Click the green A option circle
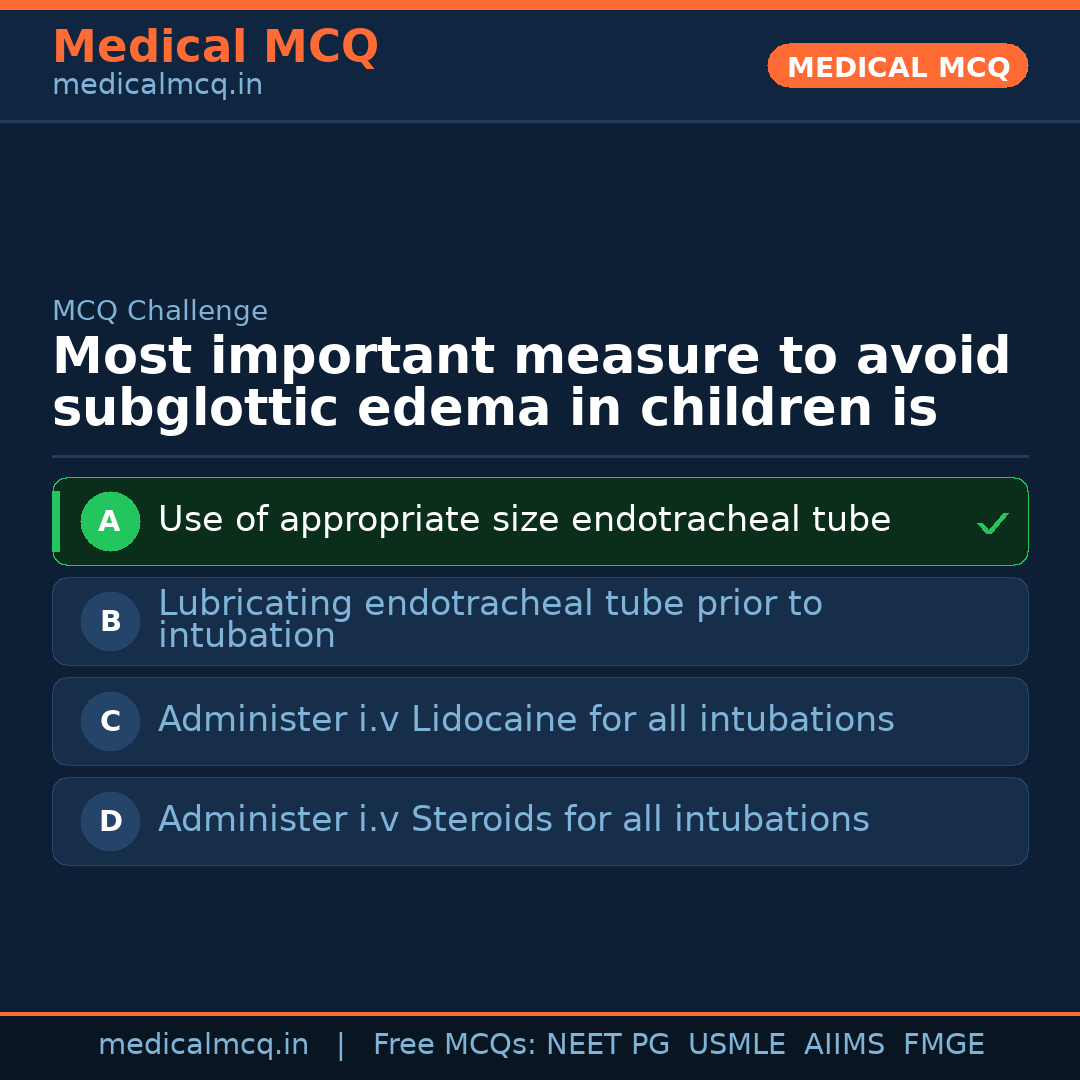The height and width of the screenshot is (1080, 1080). [x=110, y=521]
